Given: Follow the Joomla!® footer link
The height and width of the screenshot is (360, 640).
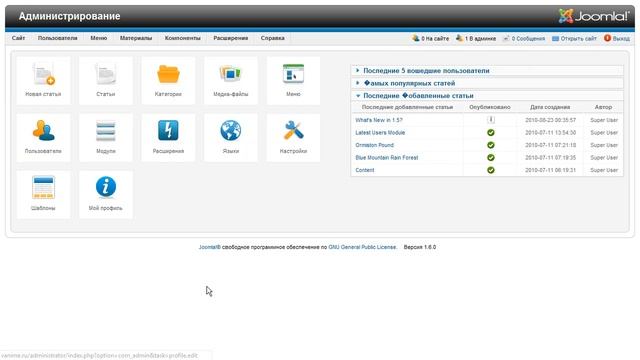Looking at the screenshot, I should [209, 247].
